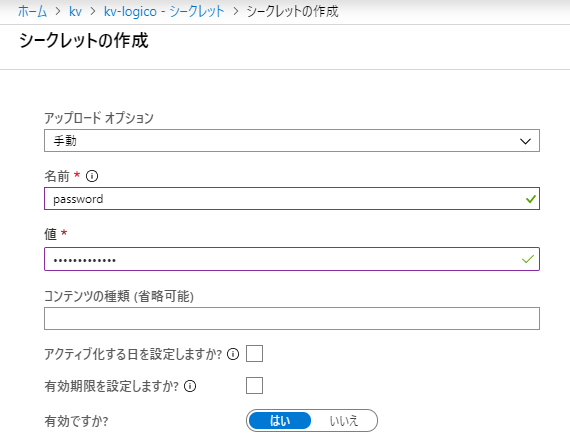The width and height of the screenshot is (570, 448).
Task: Click the シークレットの作成 page title
Action: (84, 40)
